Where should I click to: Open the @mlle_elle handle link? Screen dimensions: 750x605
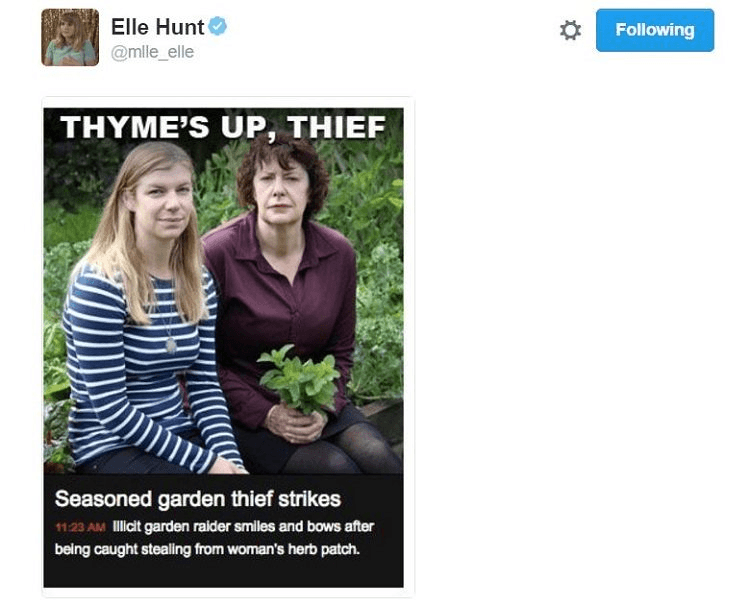coord(152,52)
